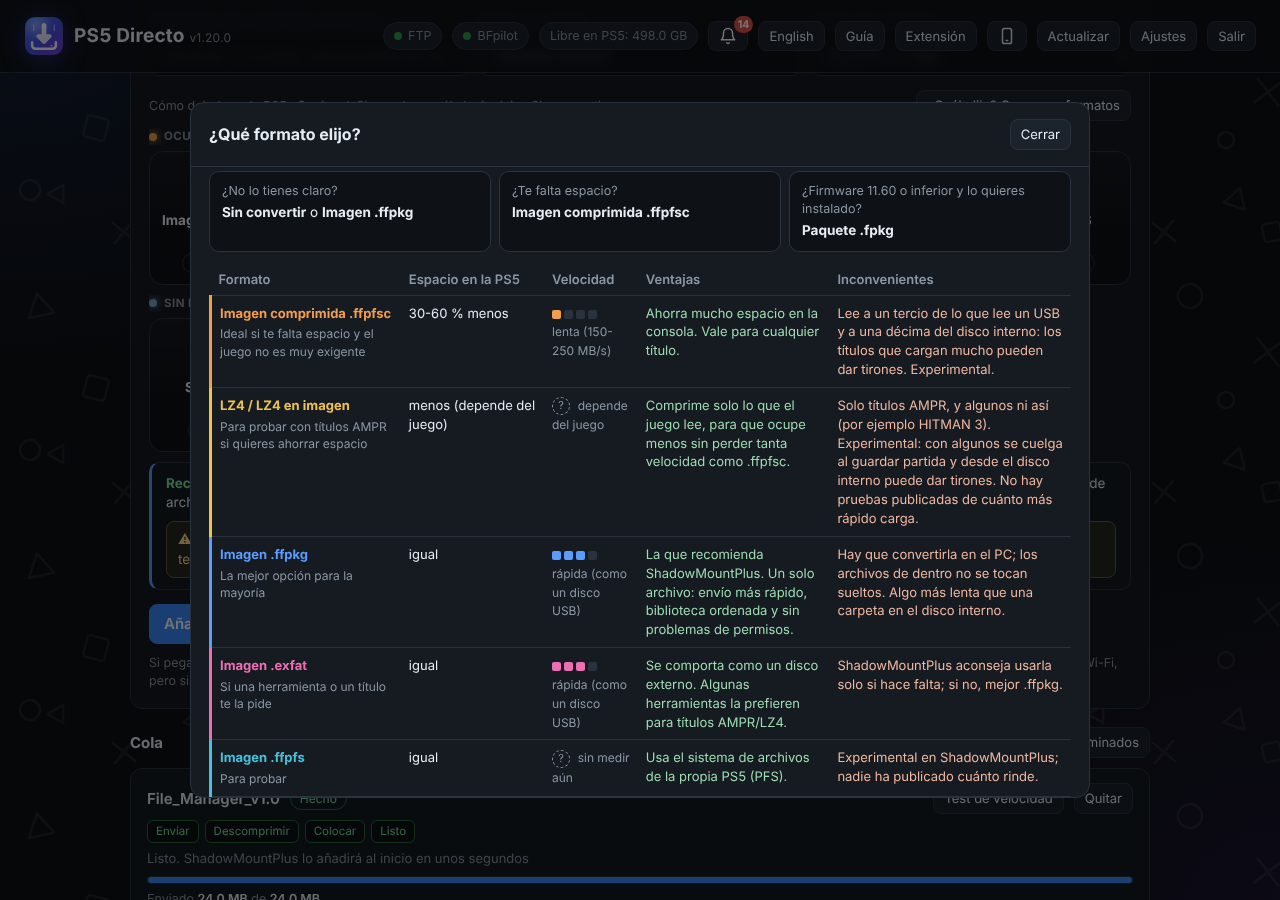
Task: Click the pink speed dots in .exfat row
Action: coord(574,666)
